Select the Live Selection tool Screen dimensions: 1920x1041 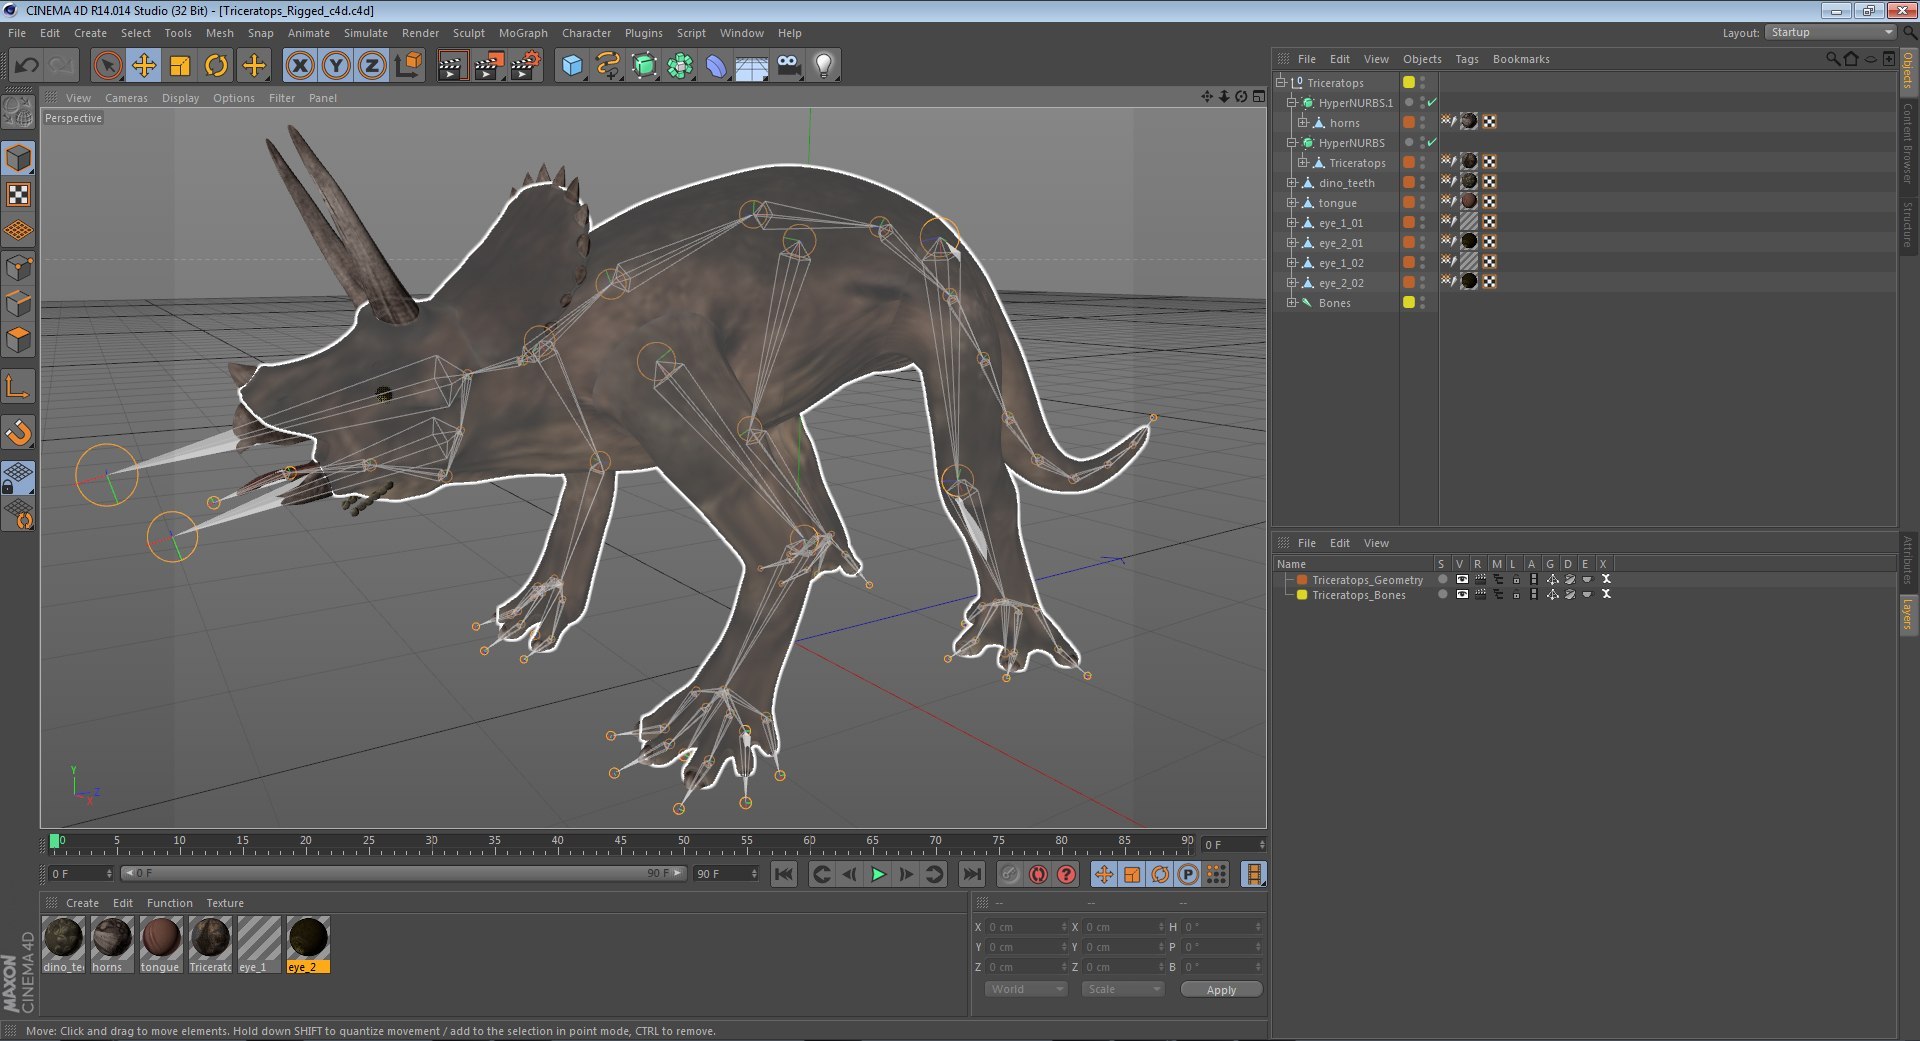(107, 66)
